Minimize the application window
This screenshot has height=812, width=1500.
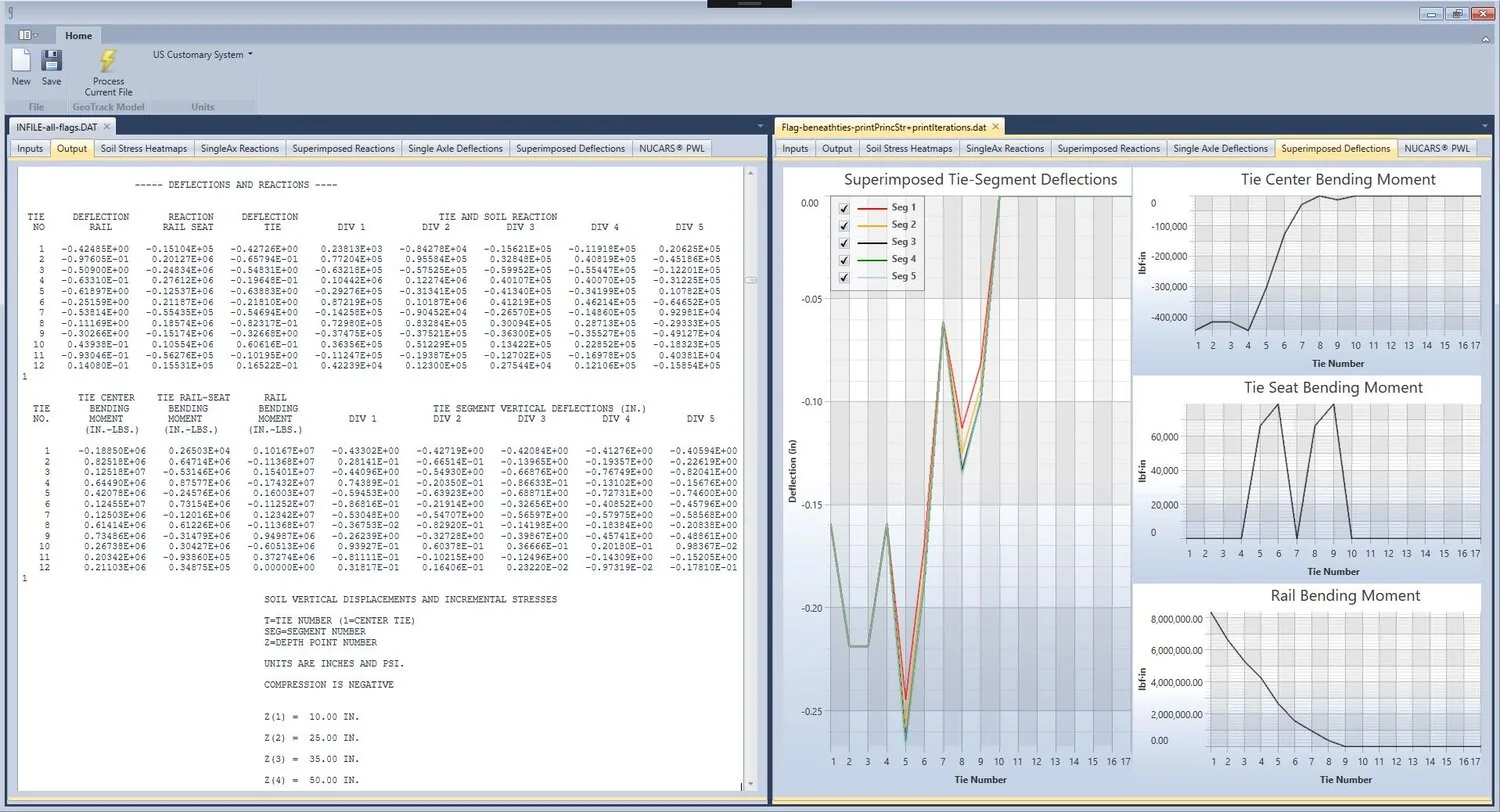(1432, 14)
